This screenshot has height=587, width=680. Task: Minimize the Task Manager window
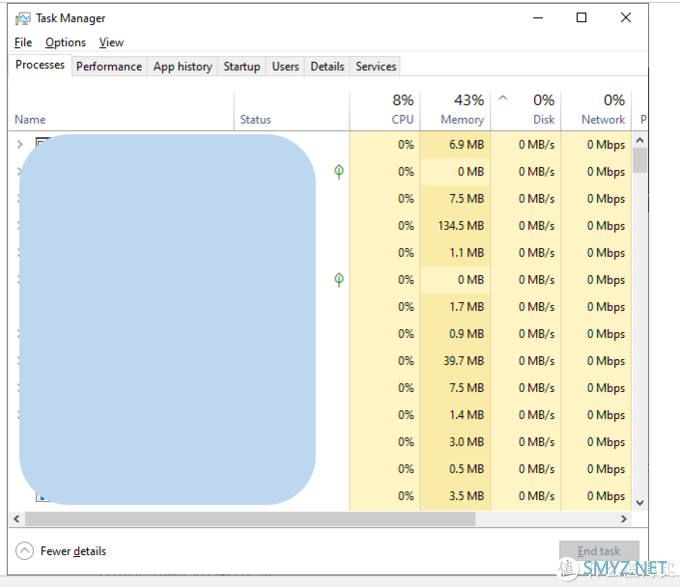pos(538,18)
